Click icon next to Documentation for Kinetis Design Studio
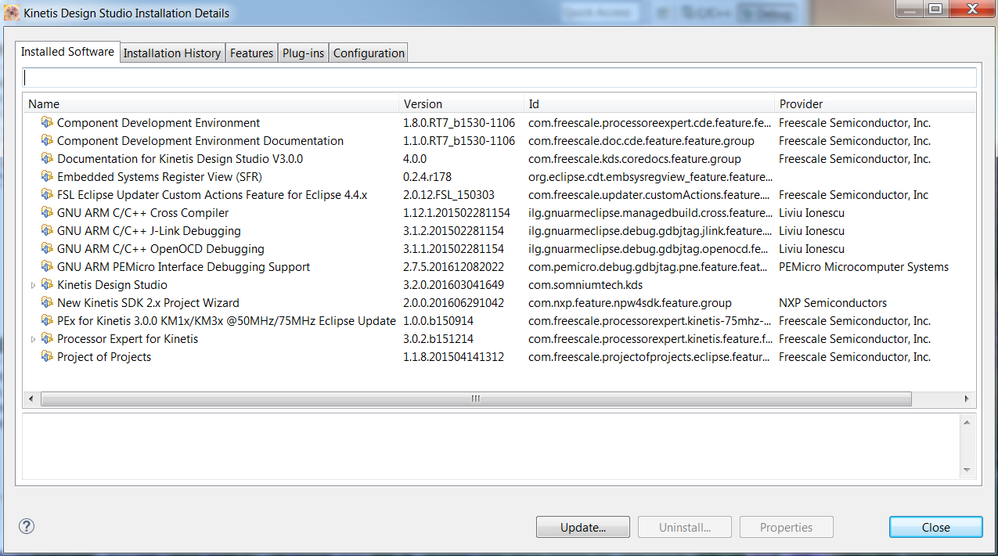Screen dimensions: 998x556 point(46,158)
